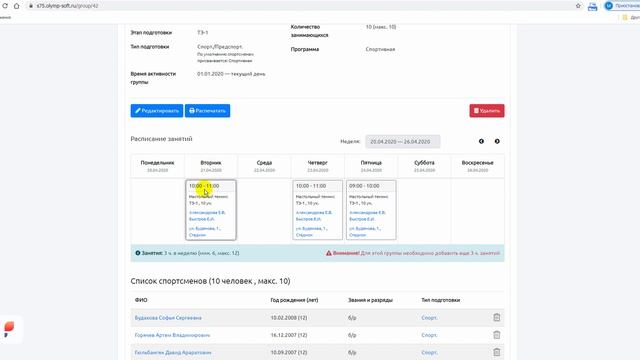Open the browser profile avatar

[x=609, y=6]
